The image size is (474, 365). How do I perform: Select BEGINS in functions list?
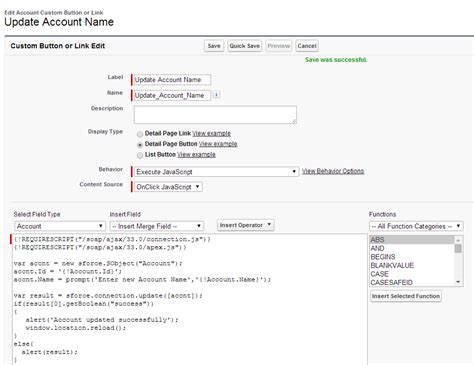pos(412,257)
